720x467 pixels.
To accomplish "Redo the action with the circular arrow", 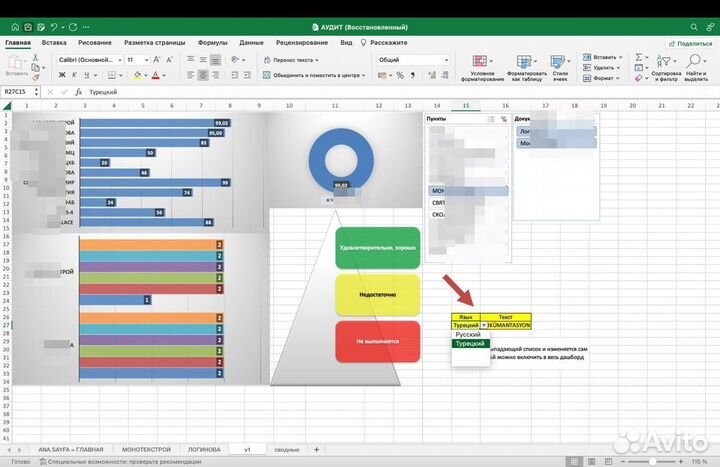I will [x=73, y=28].
